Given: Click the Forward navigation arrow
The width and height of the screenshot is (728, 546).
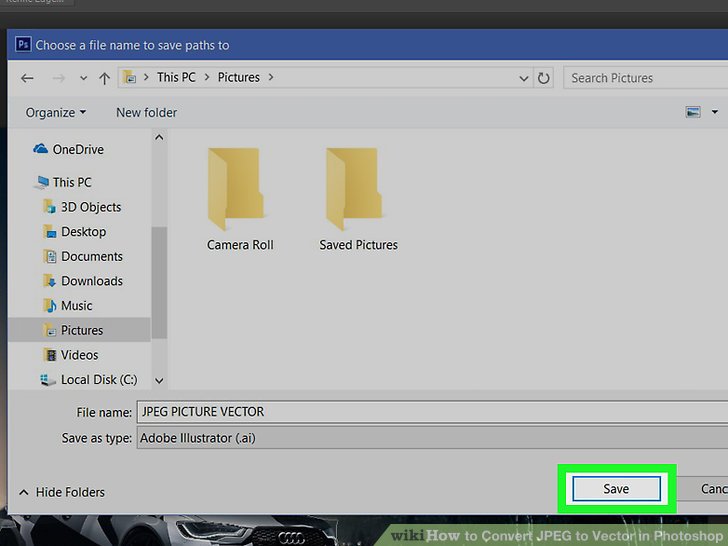Looking at the screenshot, I should (58, 78).
